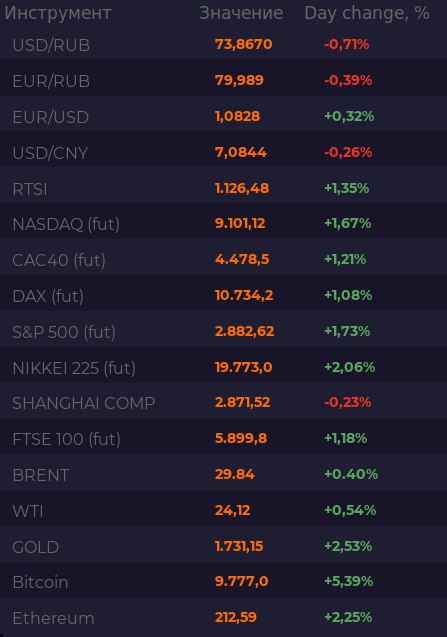Open the EUR/RUB instrument

[224, 80]
